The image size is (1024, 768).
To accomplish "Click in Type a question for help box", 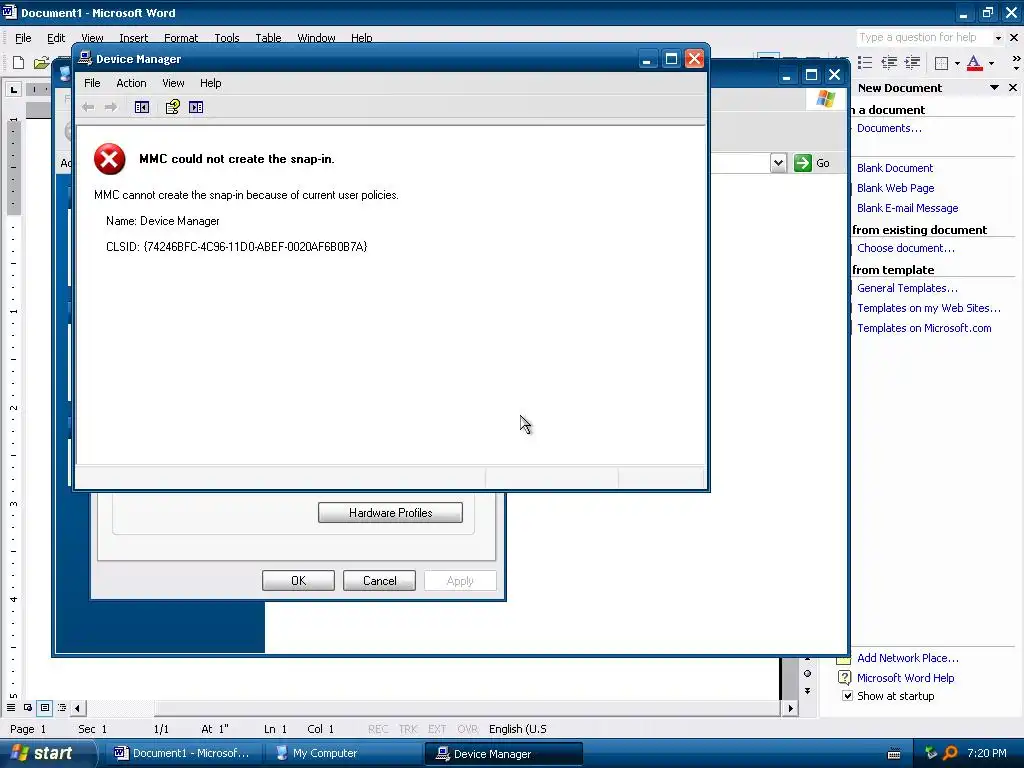I will coord(923,38).
